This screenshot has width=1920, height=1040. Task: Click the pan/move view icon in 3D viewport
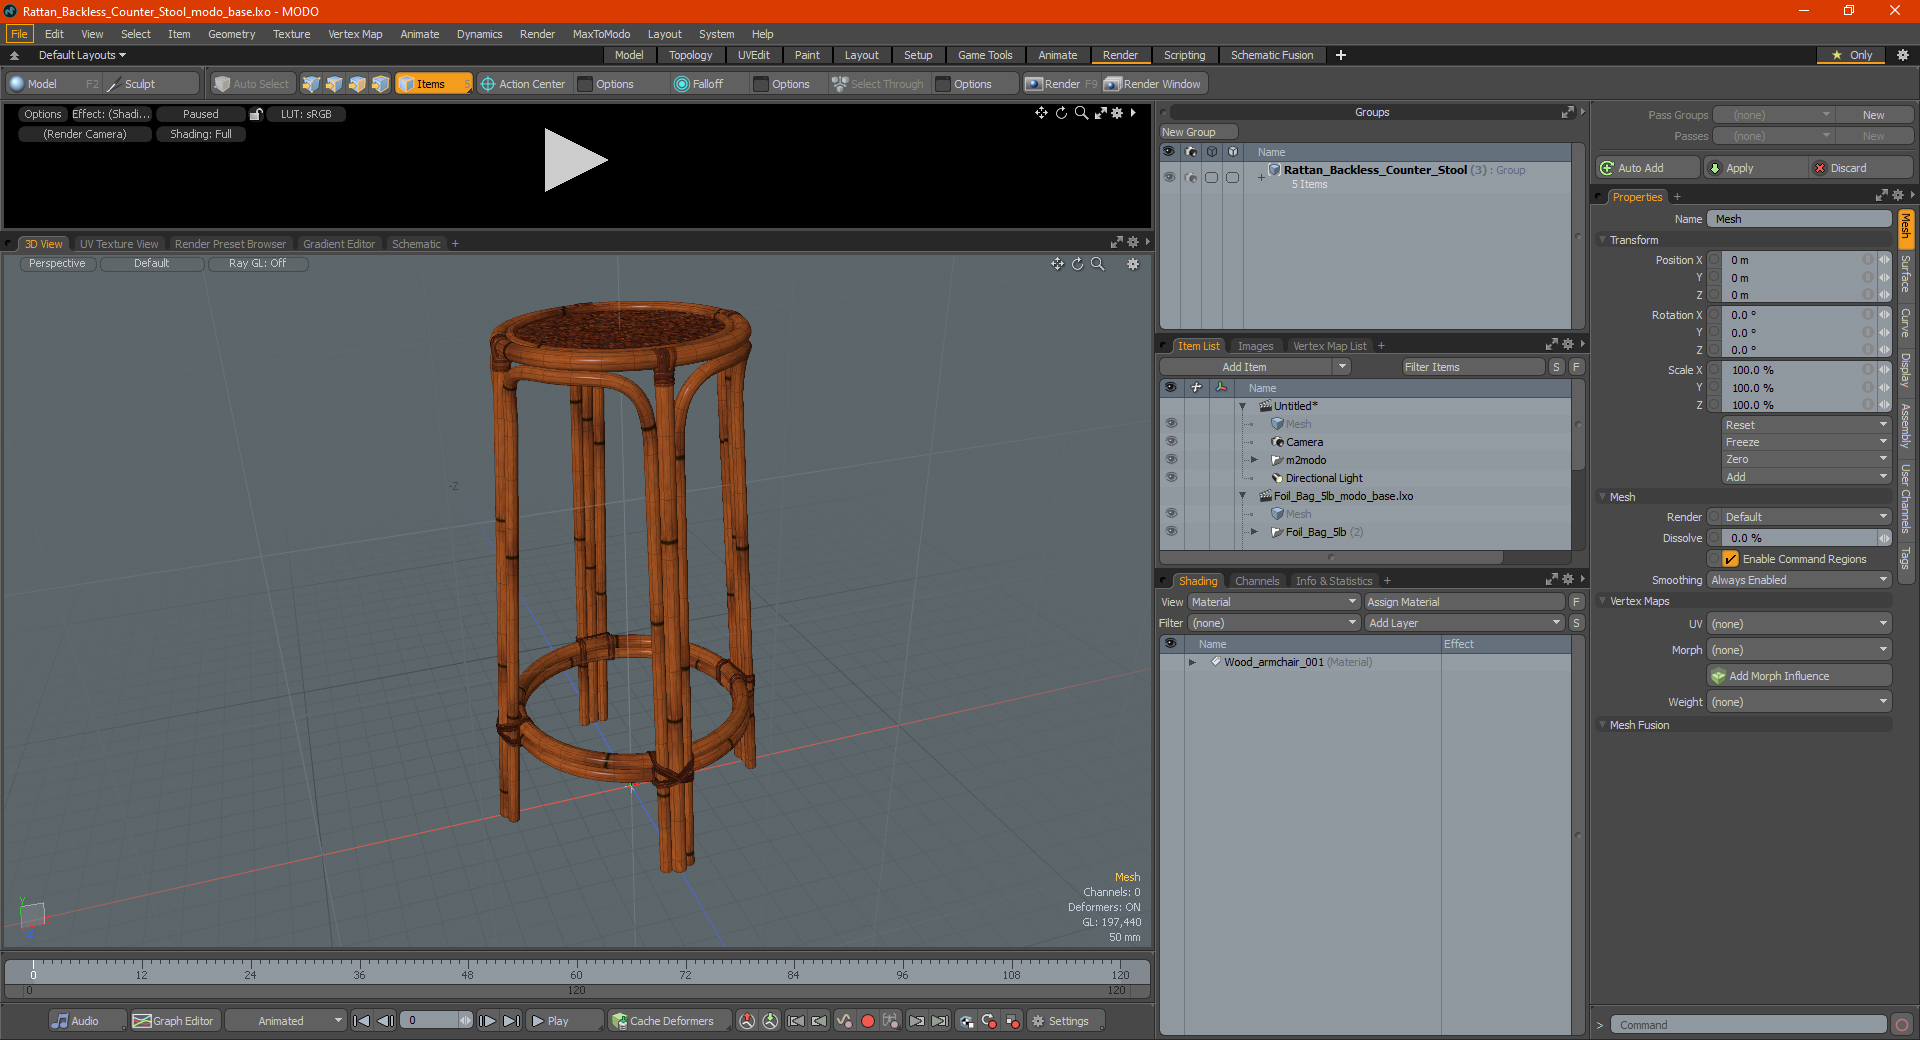point(1057,264)
